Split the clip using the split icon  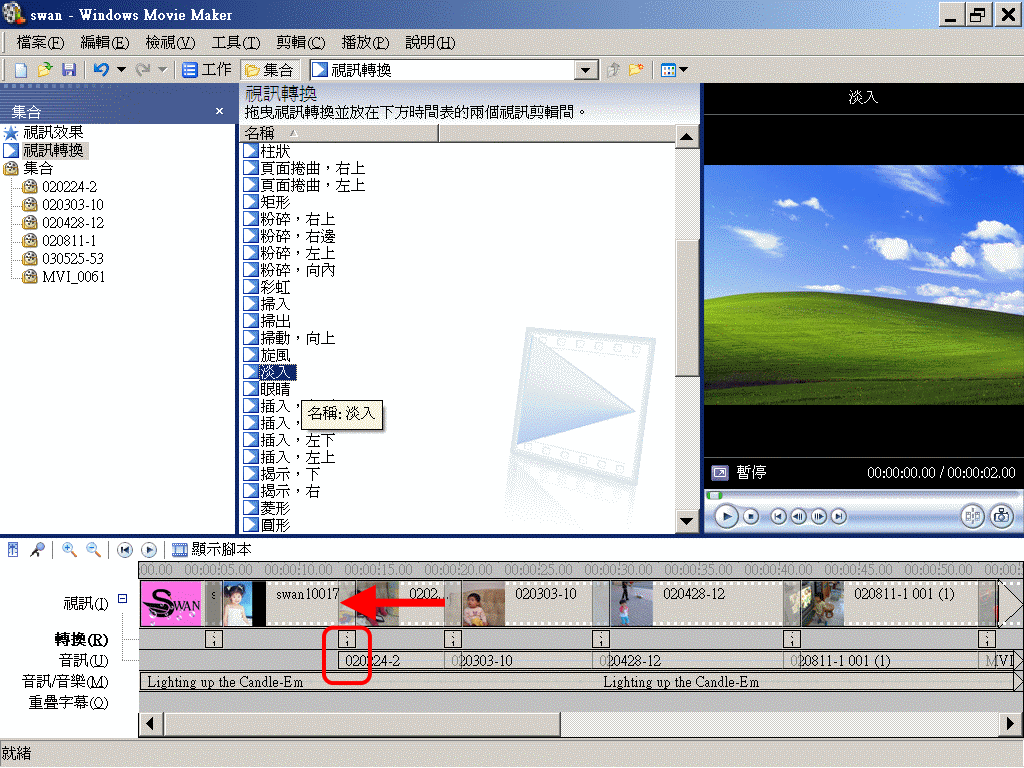tap(972, 516)
